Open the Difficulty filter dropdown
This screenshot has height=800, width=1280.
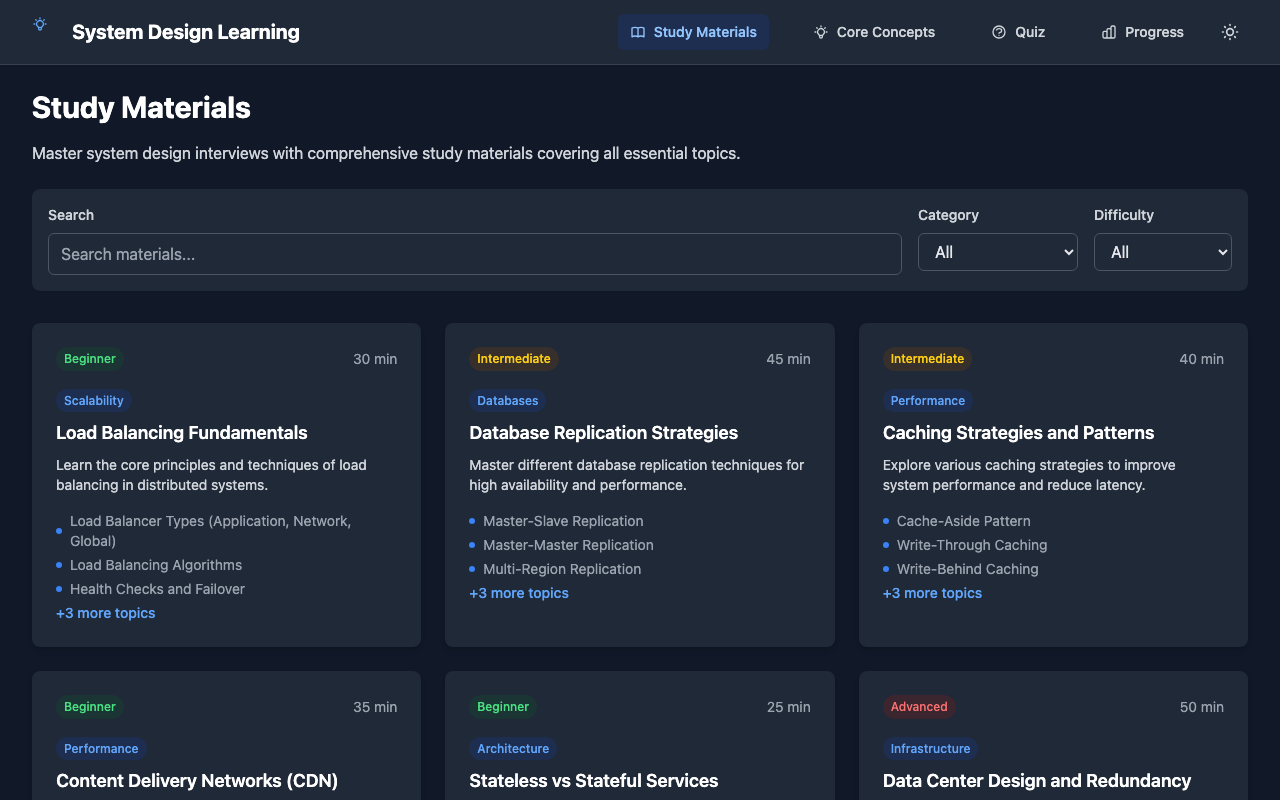coord(1162,252)
